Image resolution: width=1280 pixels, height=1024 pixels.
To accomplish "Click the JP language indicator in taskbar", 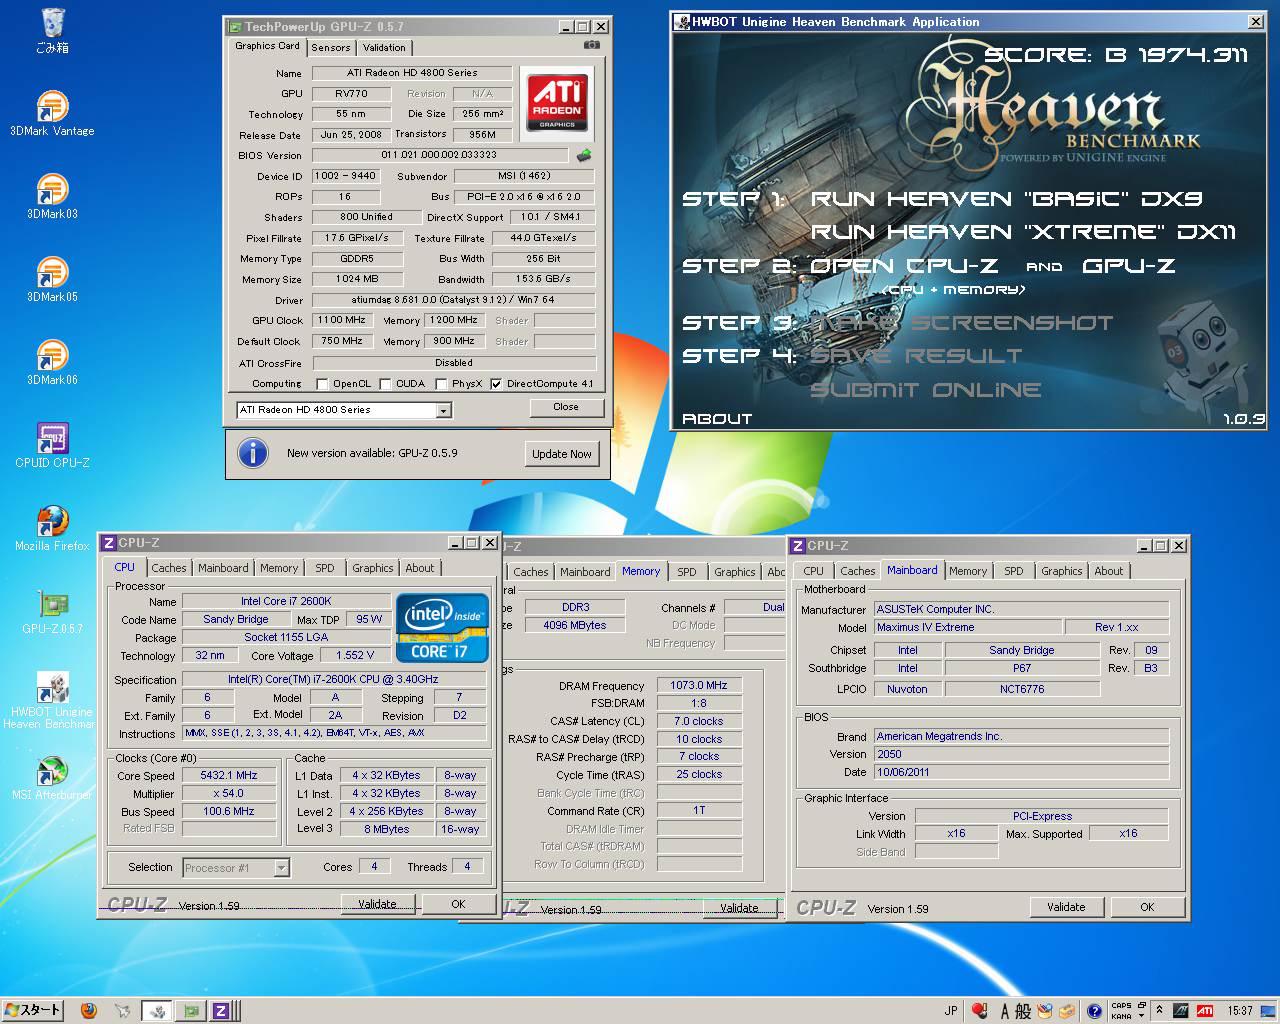I will tap(951, 1011).
